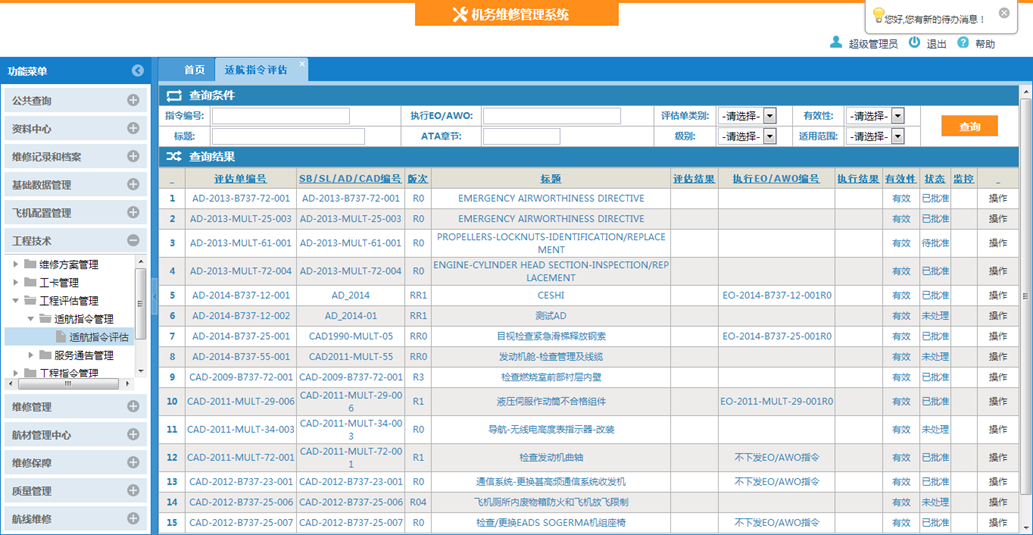The image size is (1033, 535).
Task: Sort by 评估单编号 column header
Action: [240, 179]
